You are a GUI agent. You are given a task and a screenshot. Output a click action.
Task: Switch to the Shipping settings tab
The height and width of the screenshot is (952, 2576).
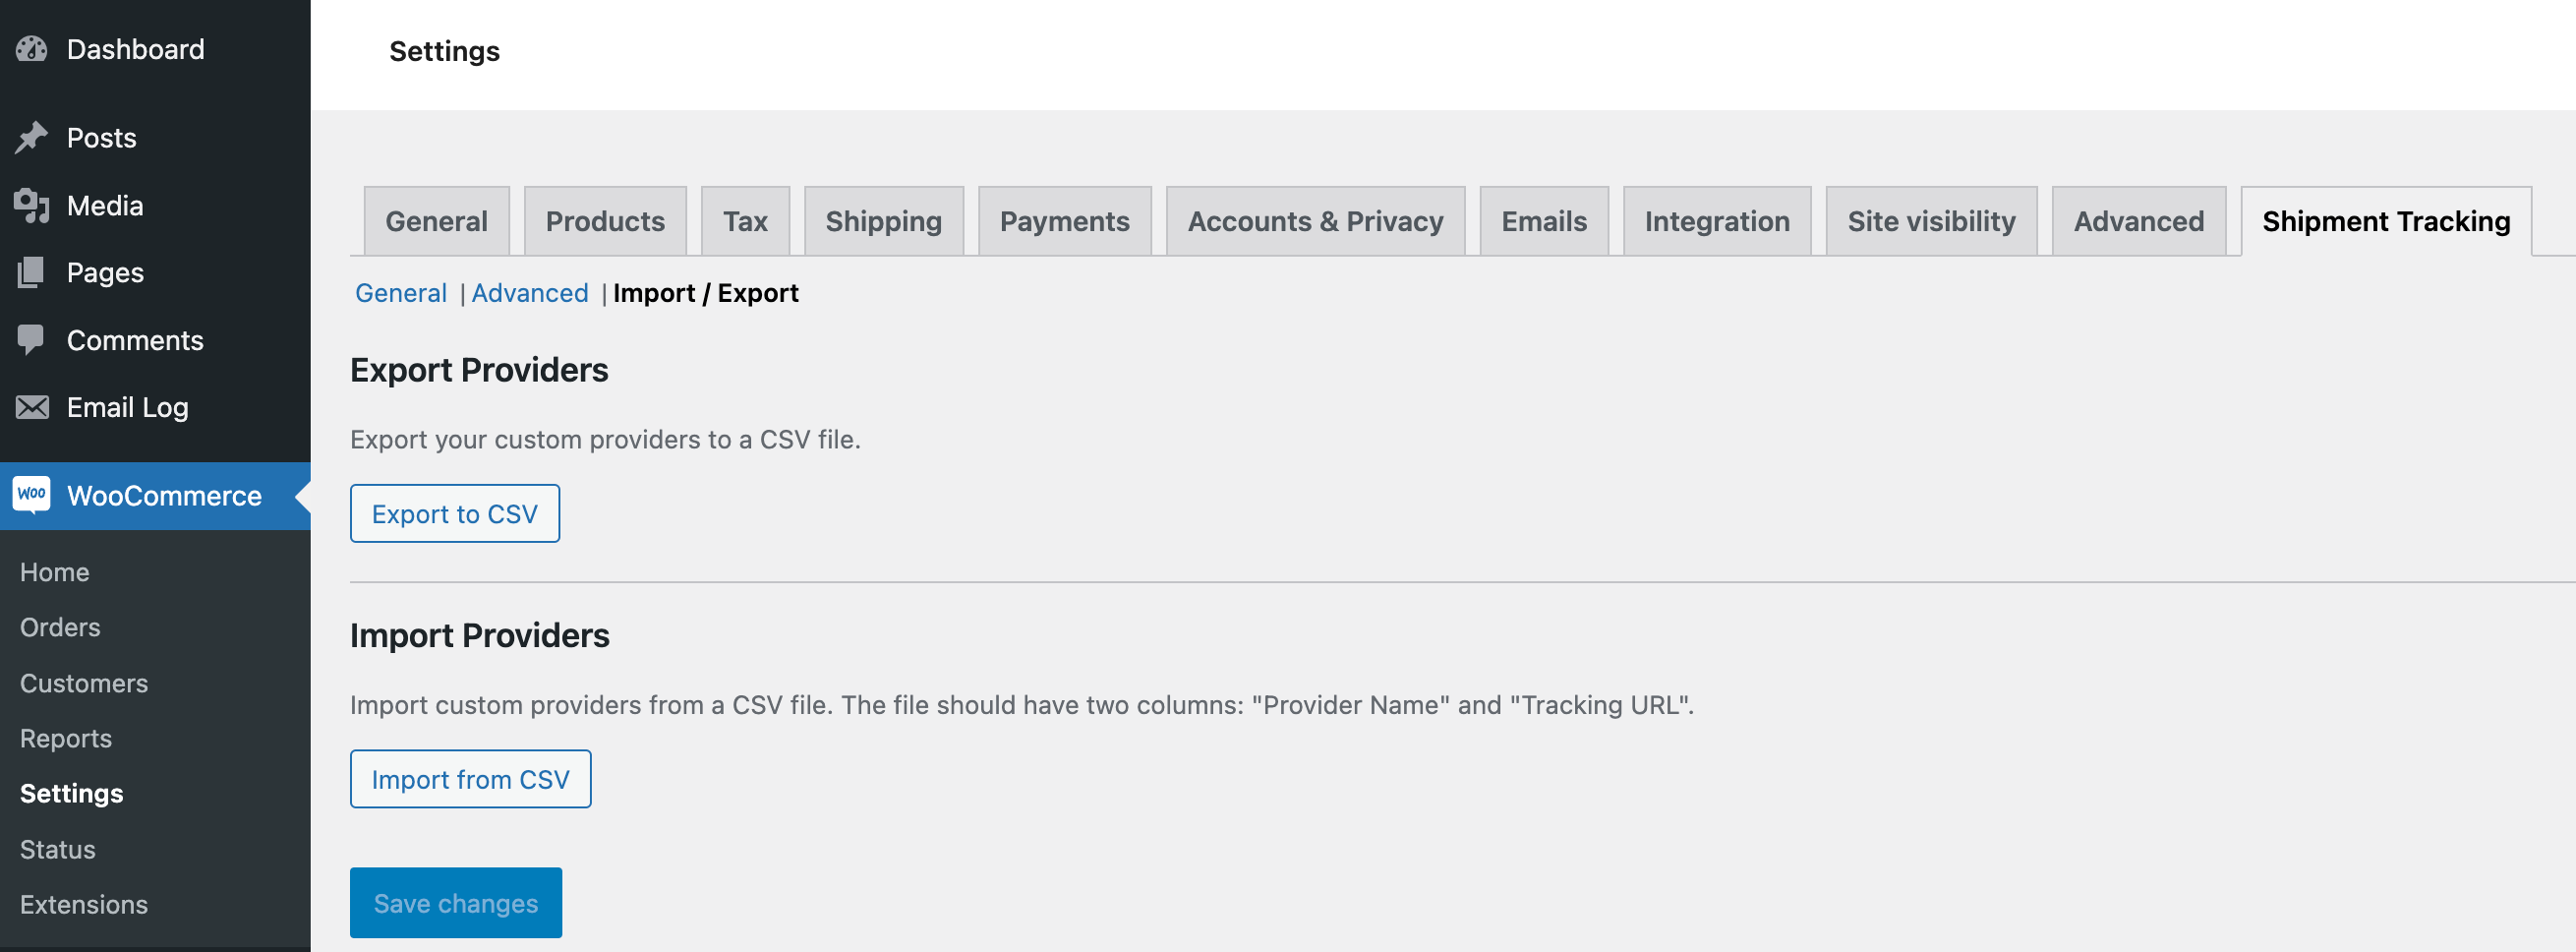tap(883, 221)
